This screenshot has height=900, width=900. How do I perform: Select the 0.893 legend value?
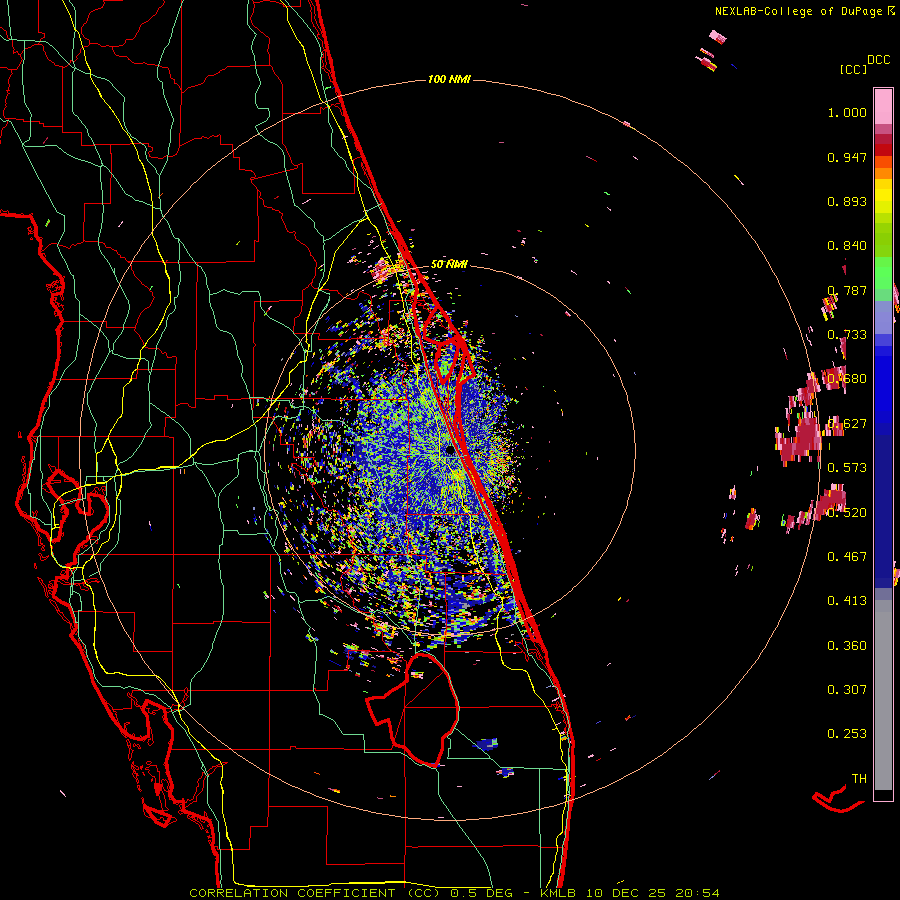point(847,201)
